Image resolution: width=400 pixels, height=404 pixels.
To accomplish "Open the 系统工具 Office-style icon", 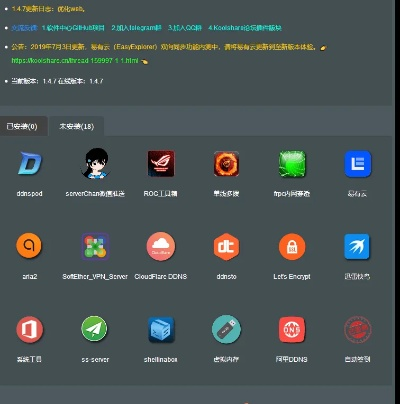I will 29,329.
